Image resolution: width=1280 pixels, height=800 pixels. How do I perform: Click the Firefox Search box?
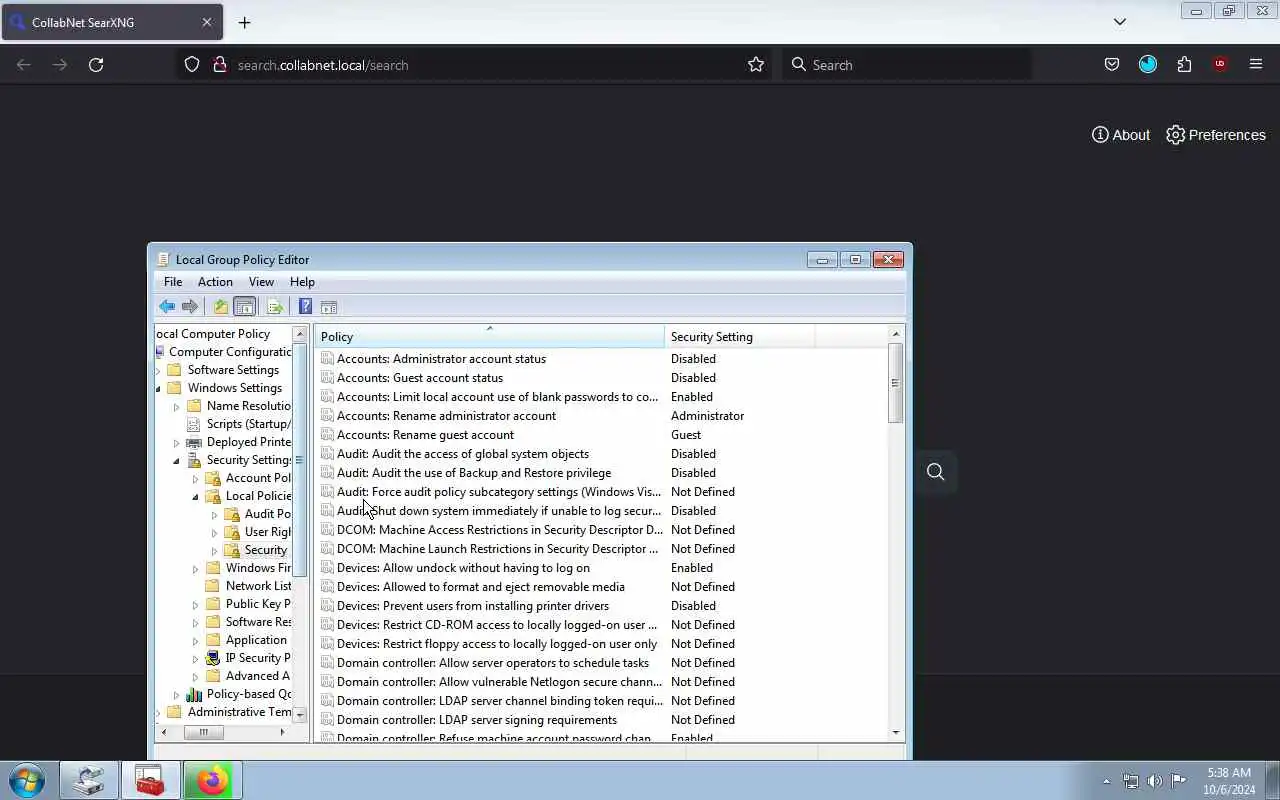[905, 65]
